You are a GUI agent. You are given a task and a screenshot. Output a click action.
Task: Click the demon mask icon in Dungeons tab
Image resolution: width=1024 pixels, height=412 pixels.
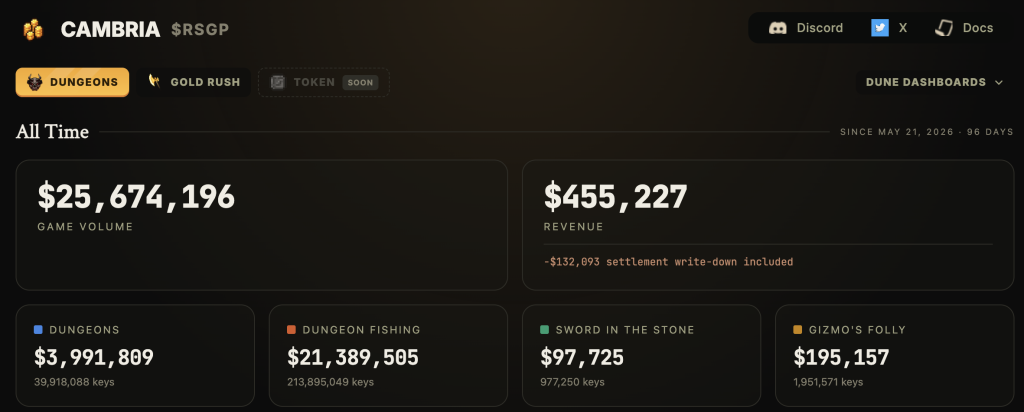tap(35, 82)
